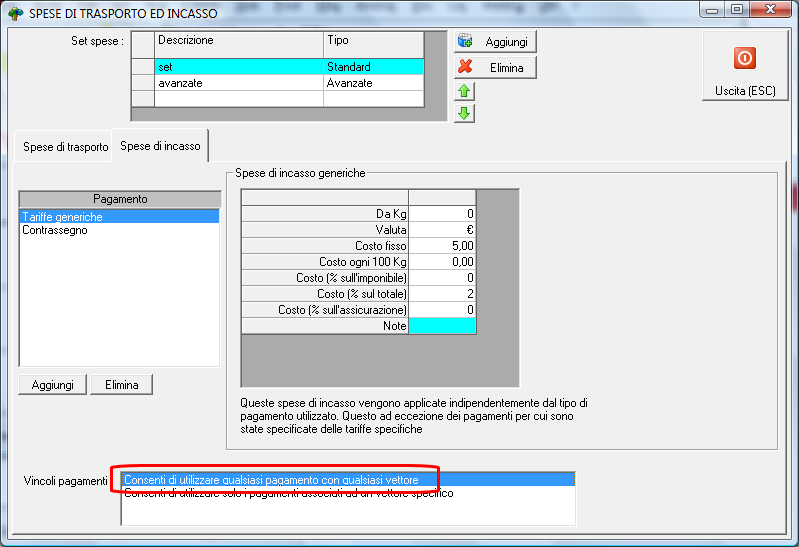This screenshot has height=547, width=799.
Task: Minimize the window from the title bar
Action: pyautogui.click(x=712, y=9)
